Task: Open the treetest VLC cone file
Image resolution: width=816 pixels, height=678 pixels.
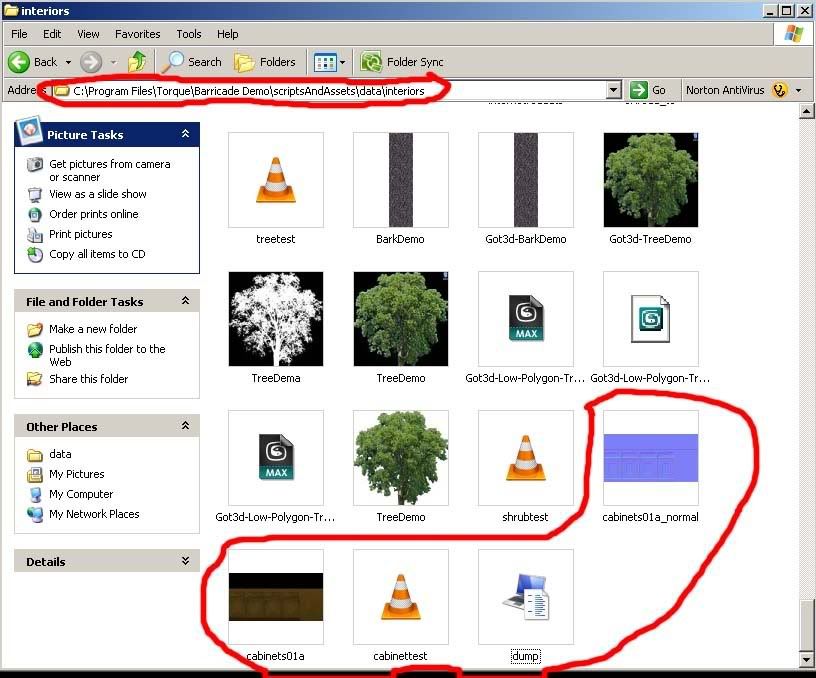Action: coord(275,180)
